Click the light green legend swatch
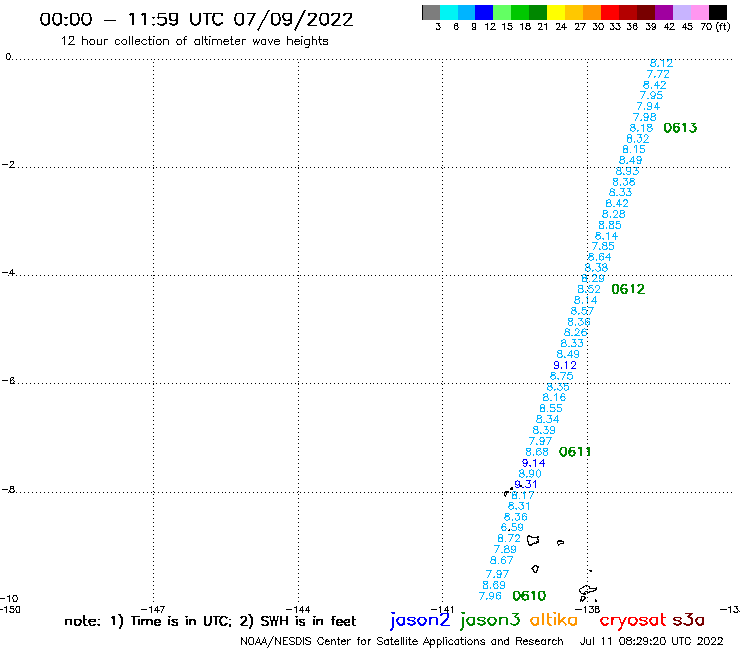This screenshot has width=740, height=650. coord(502,12)
